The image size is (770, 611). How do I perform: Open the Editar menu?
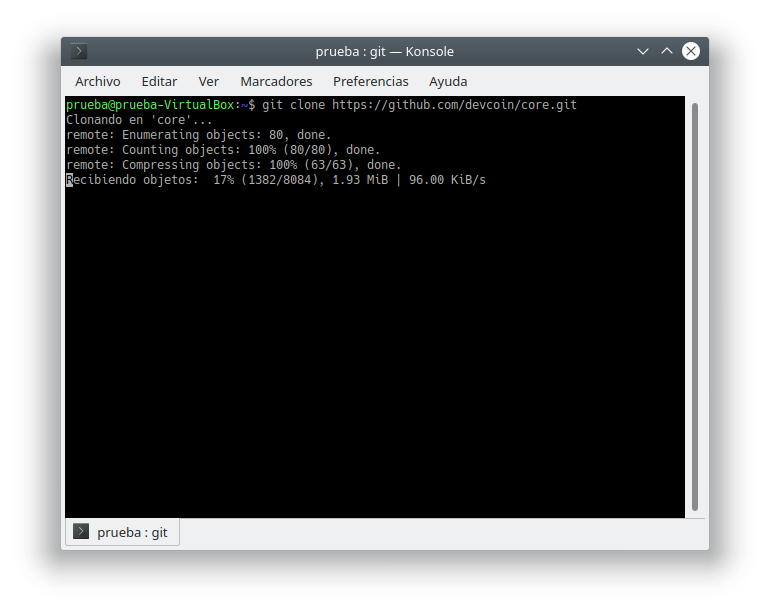159,82
